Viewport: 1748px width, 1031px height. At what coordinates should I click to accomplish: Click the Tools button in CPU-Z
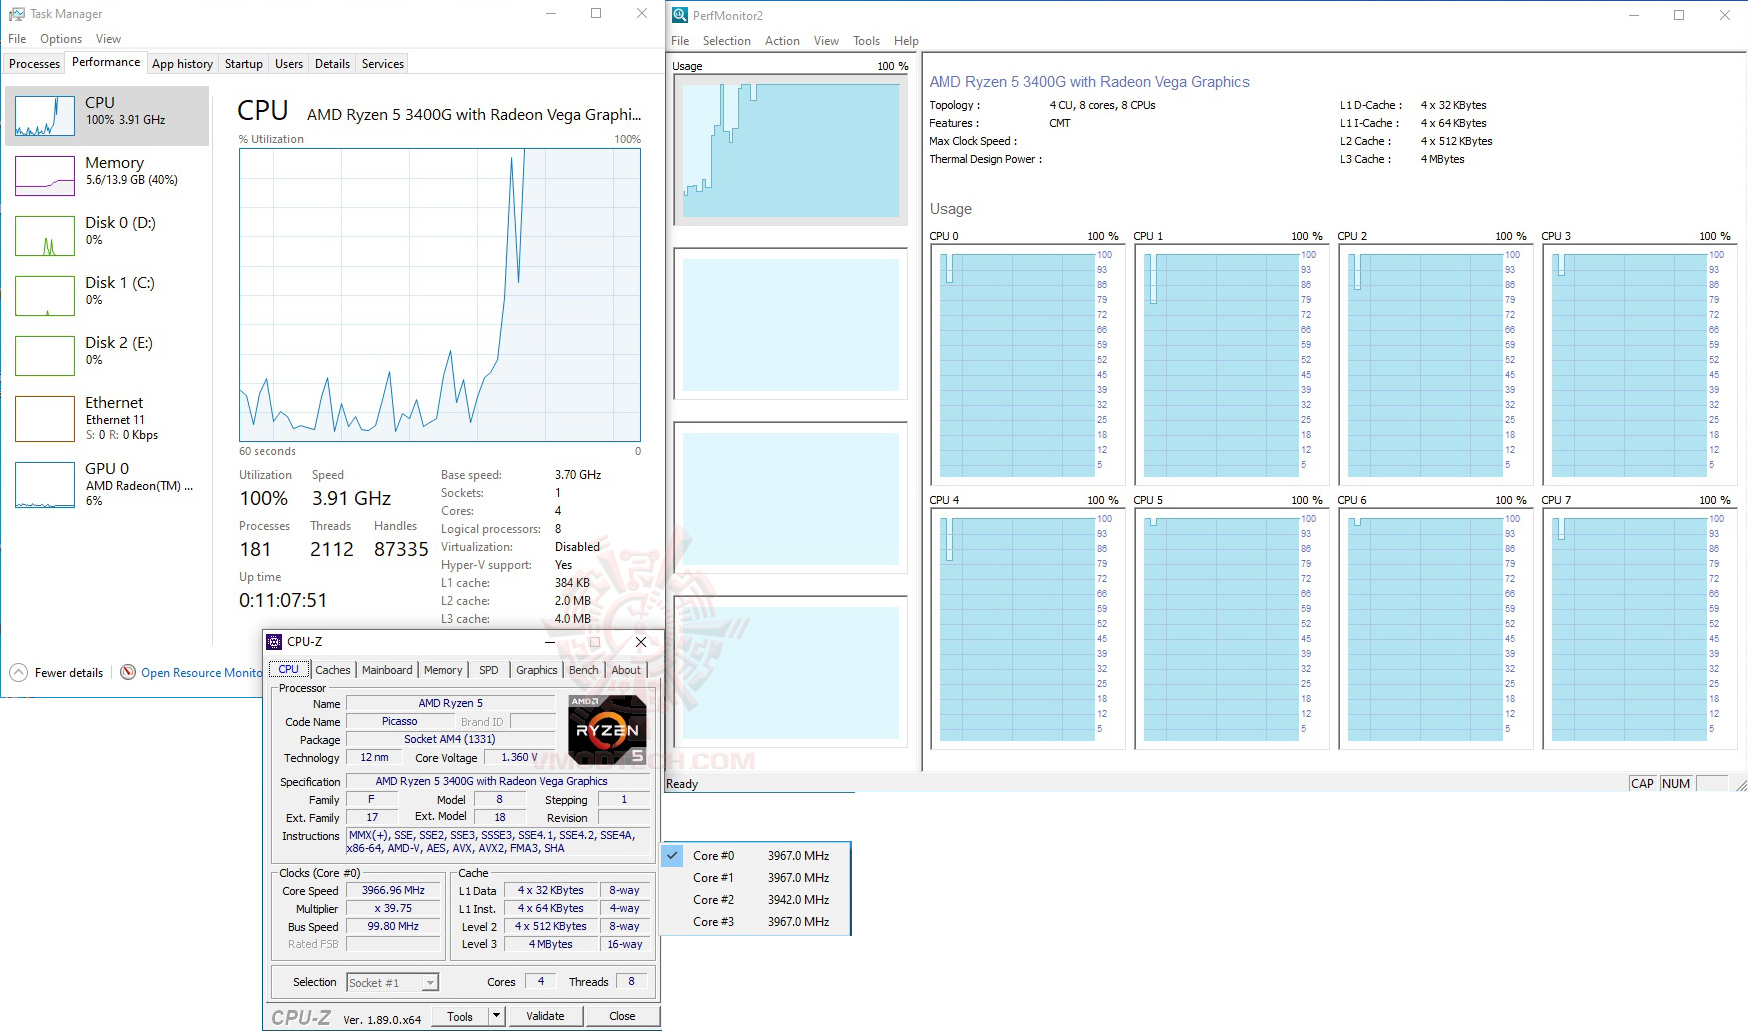(460, 1016)
